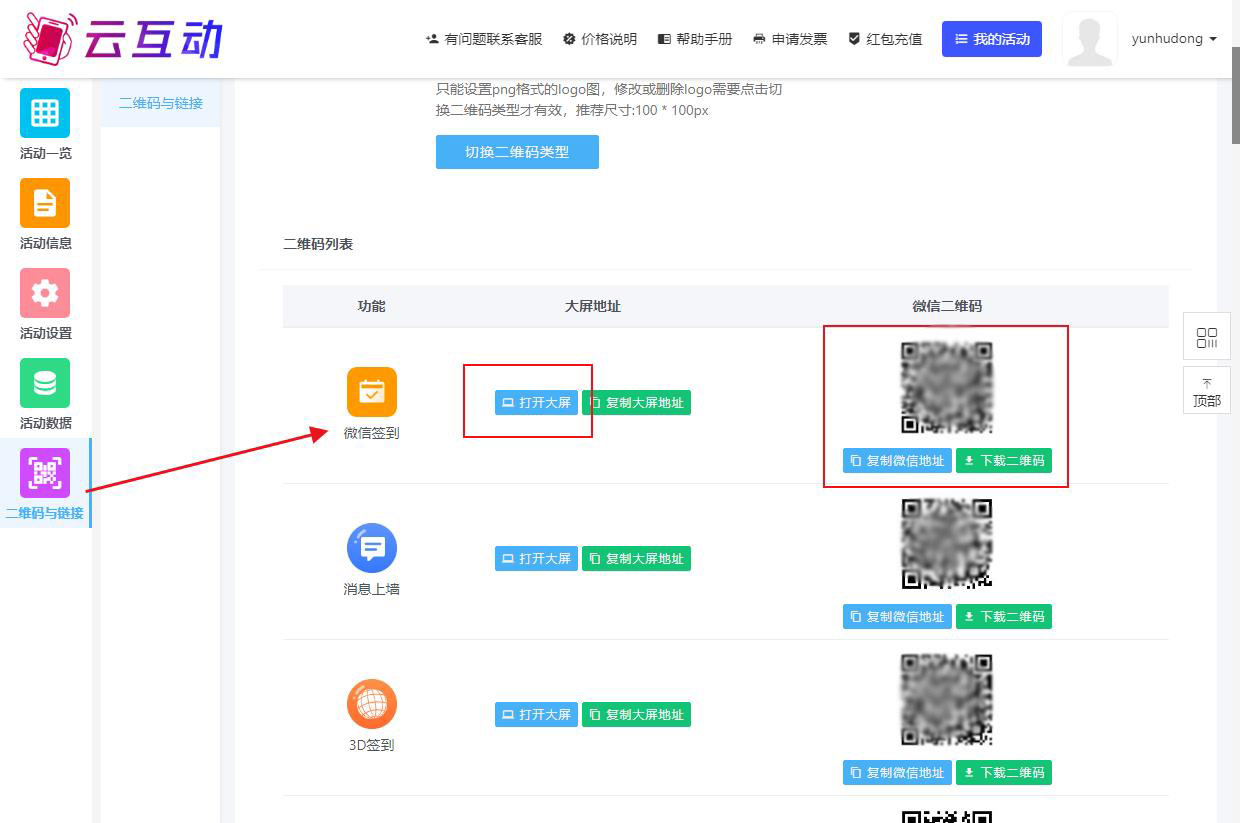
Task: Click 复制大屏地址 for 微信签到
Action: click(x=636, y=403)
